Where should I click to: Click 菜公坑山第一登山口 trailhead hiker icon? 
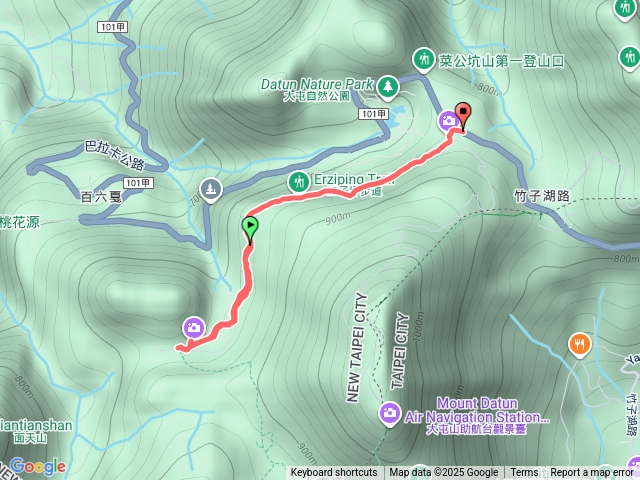click(x=424, y=61)
